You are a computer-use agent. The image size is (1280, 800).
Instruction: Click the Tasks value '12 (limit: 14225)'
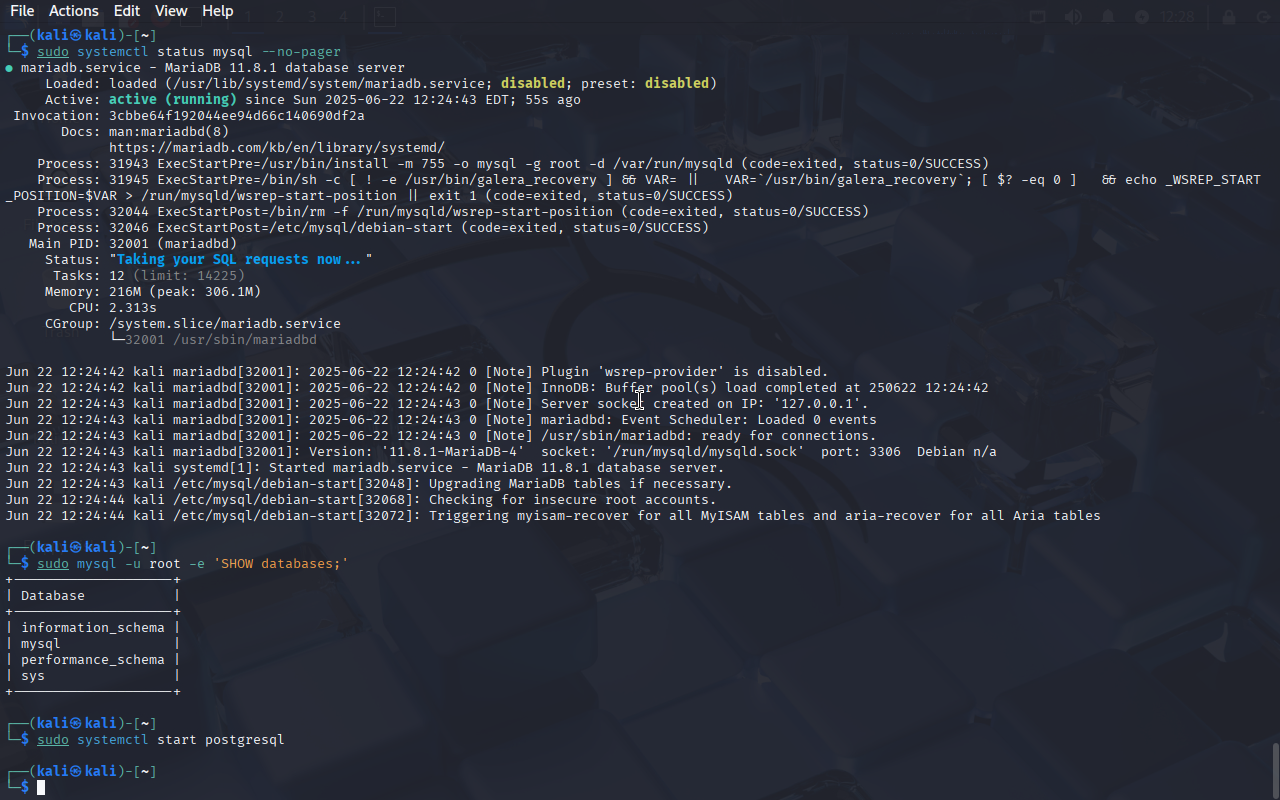click(x=177, y=276)
